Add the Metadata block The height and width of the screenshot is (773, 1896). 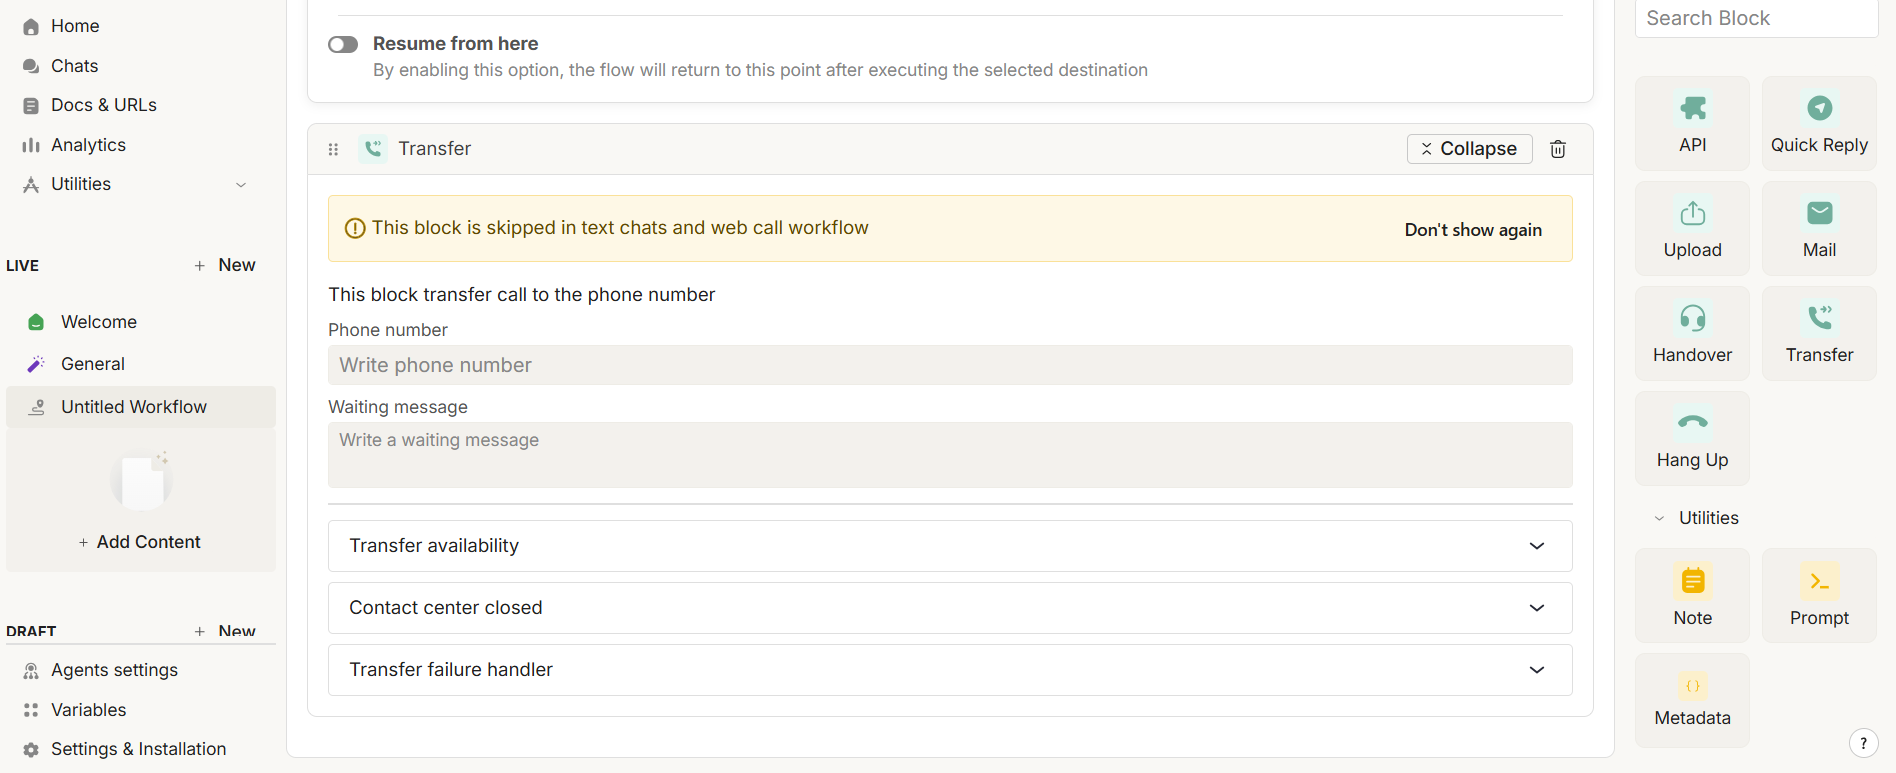[x=1692, y=700]
